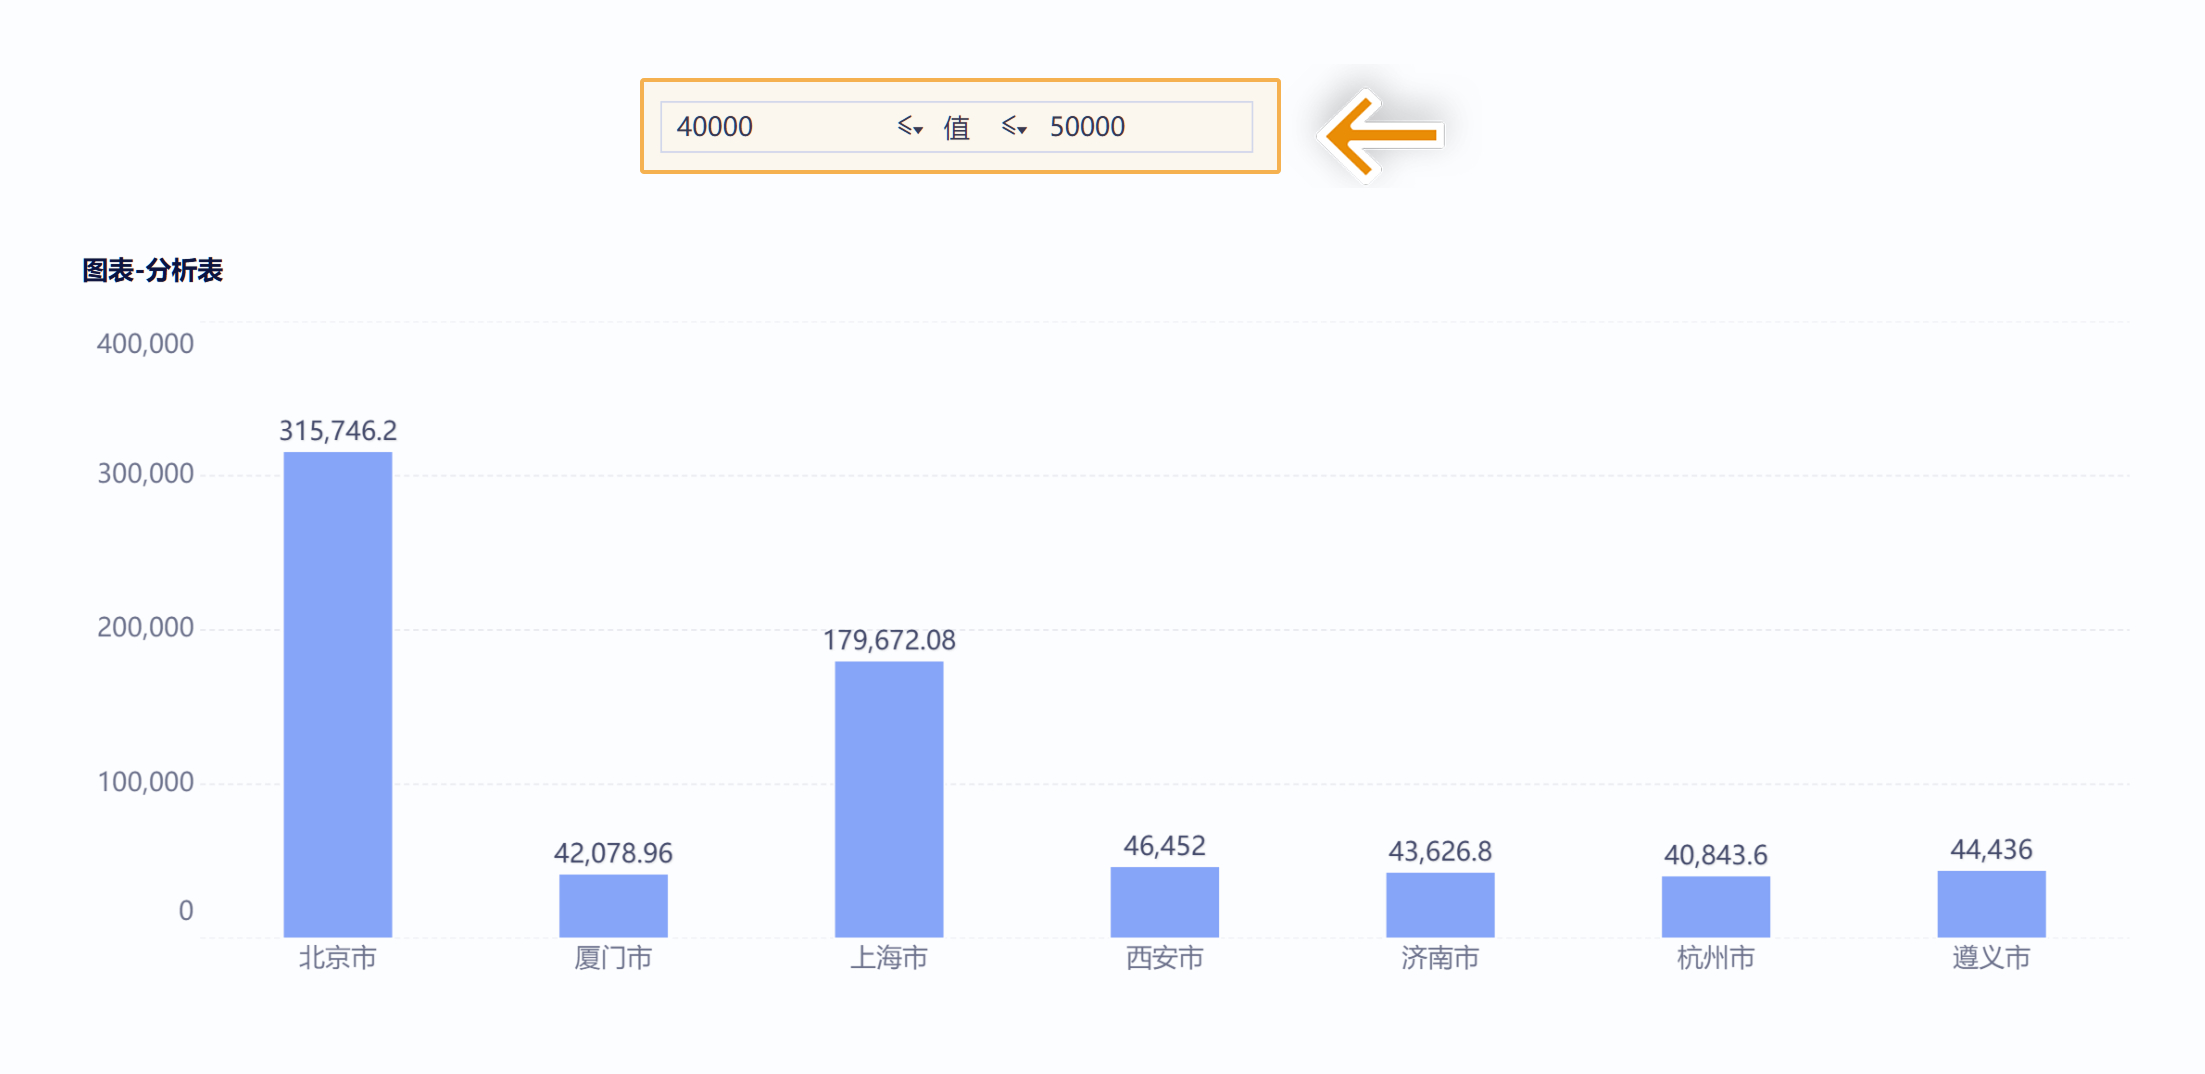Click the 济南市 bar
2205x1074 pixels.
1440,904
